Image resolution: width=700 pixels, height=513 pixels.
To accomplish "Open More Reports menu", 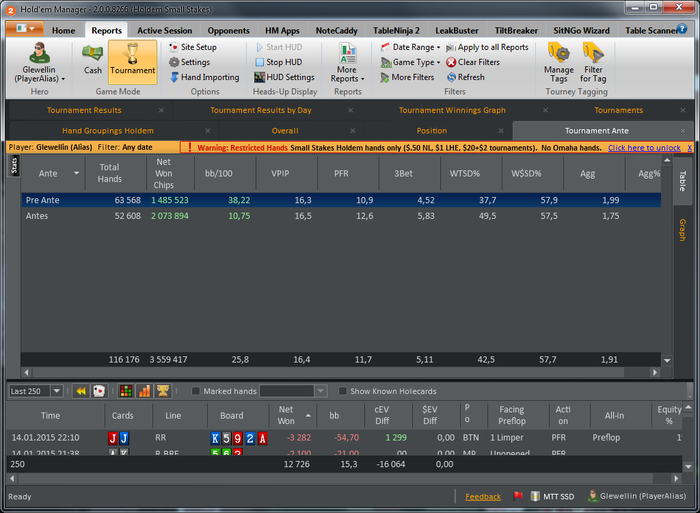I will (347, 63).
